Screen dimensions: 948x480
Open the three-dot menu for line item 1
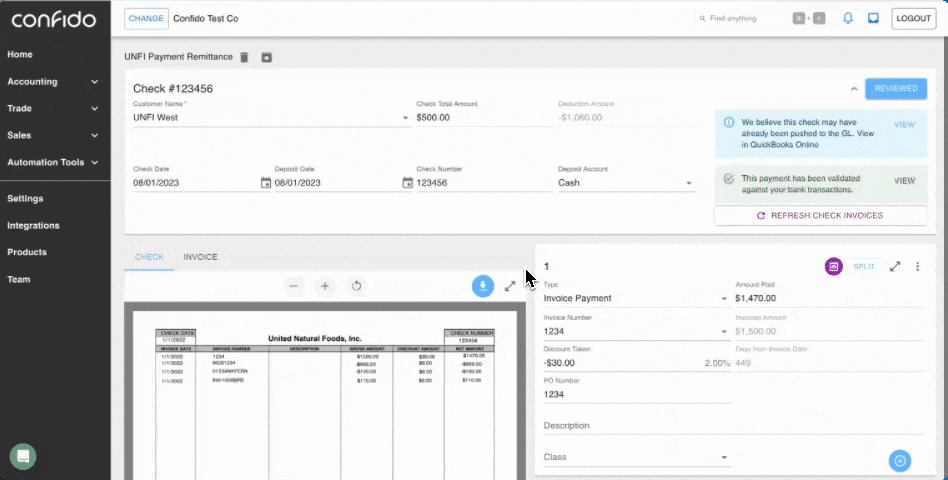(x=917, y=266)
